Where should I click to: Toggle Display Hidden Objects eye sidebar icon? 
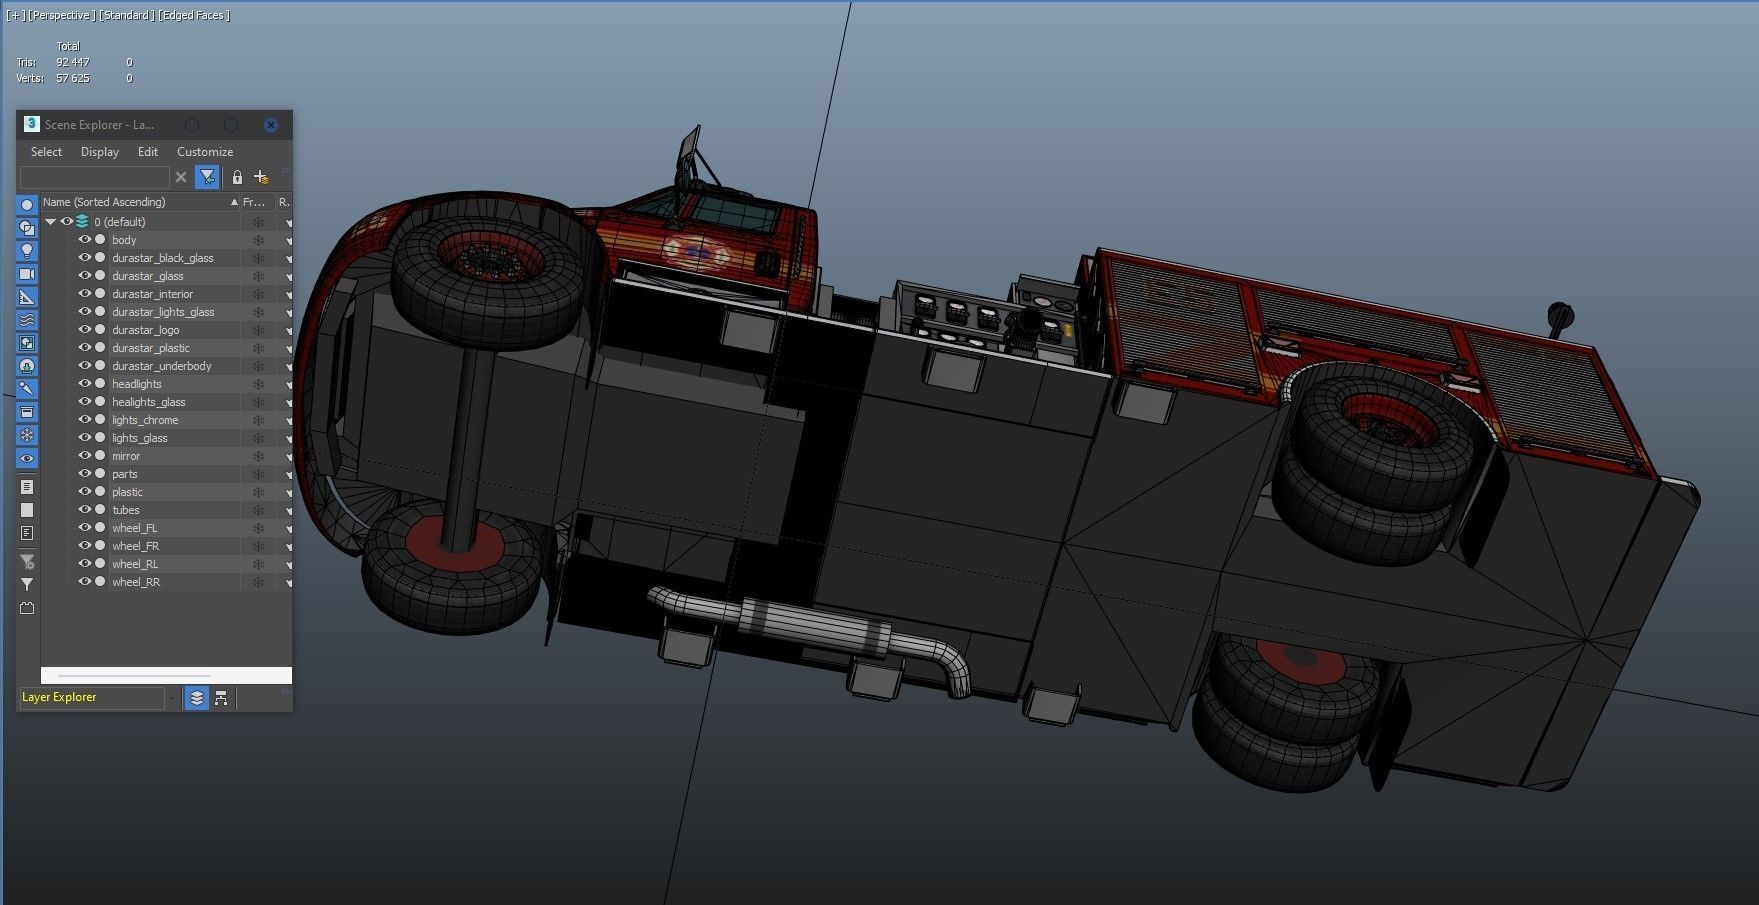pyautogui.click(x=27, y=458)
